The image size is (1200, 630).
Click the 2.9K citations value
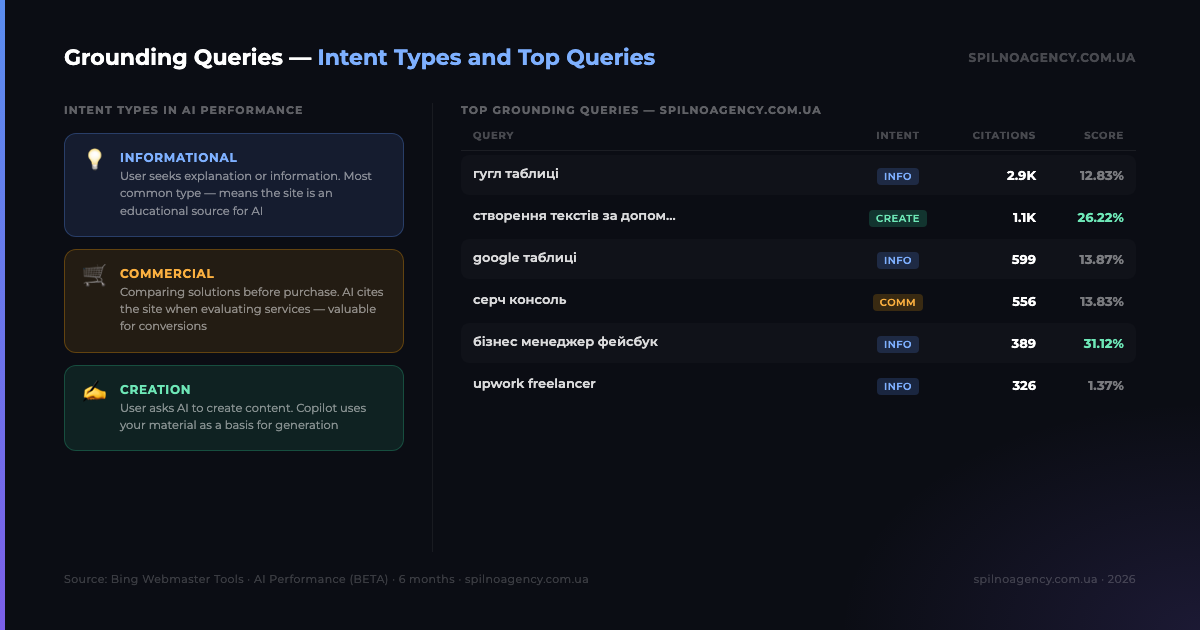tap(1021, 176)
